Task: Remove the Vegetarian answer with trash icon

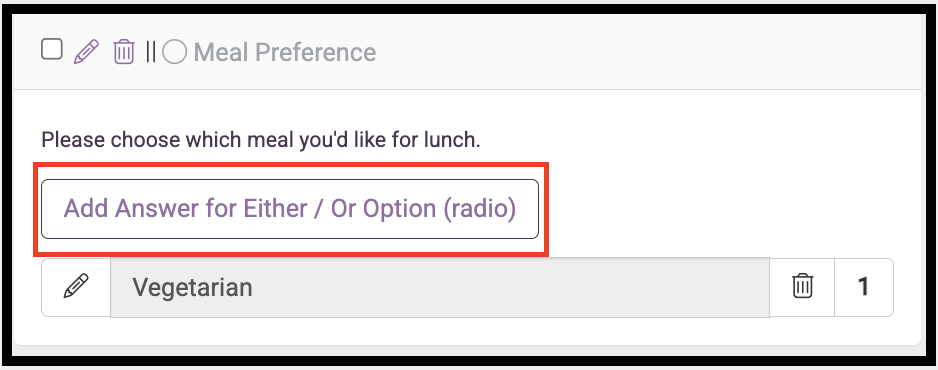Action: (802, 287)
